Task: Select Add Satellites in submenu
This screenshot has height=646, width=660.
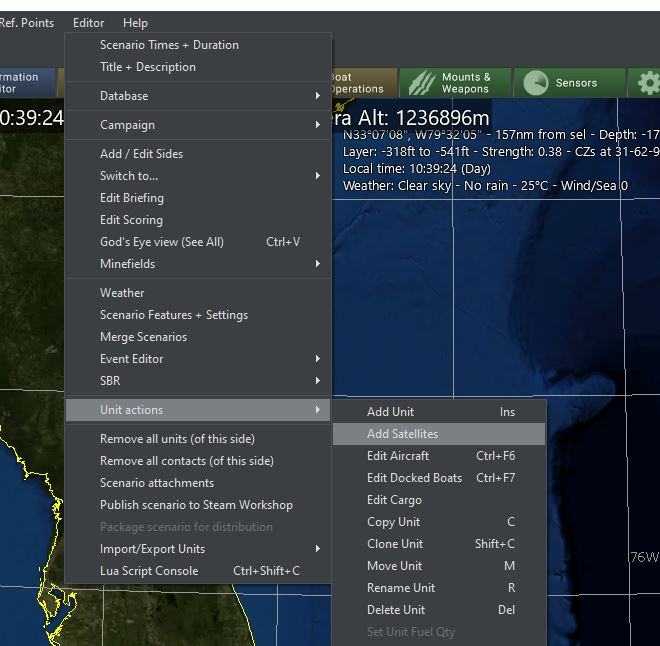Action: (439, 434)
